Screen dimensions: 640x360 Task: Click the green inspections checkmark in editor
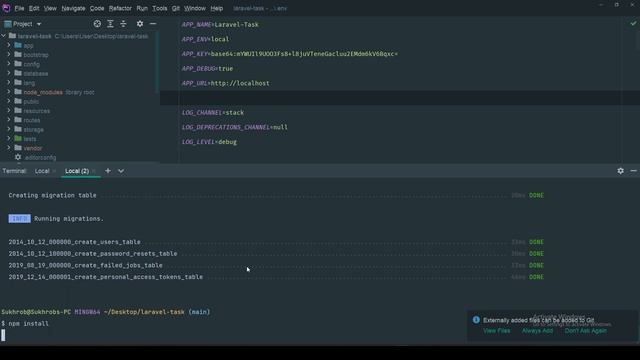pos(633,24)
